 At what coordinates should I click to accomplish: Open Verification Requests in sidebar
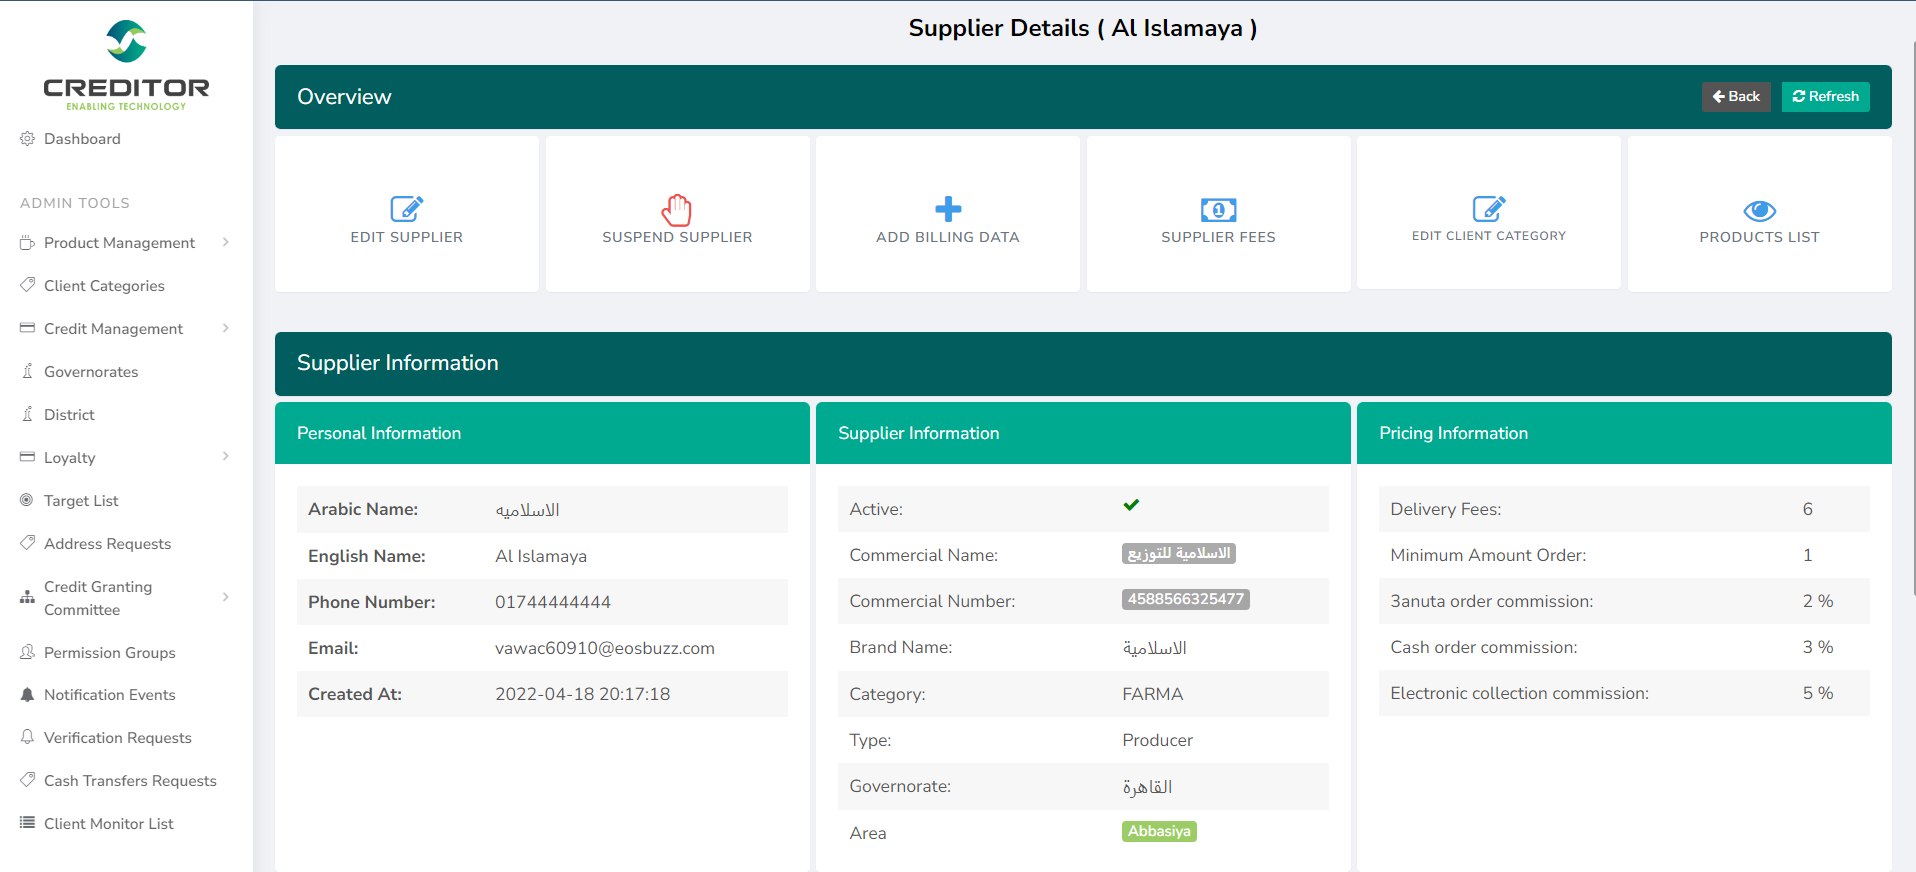(x=117, y=738)
